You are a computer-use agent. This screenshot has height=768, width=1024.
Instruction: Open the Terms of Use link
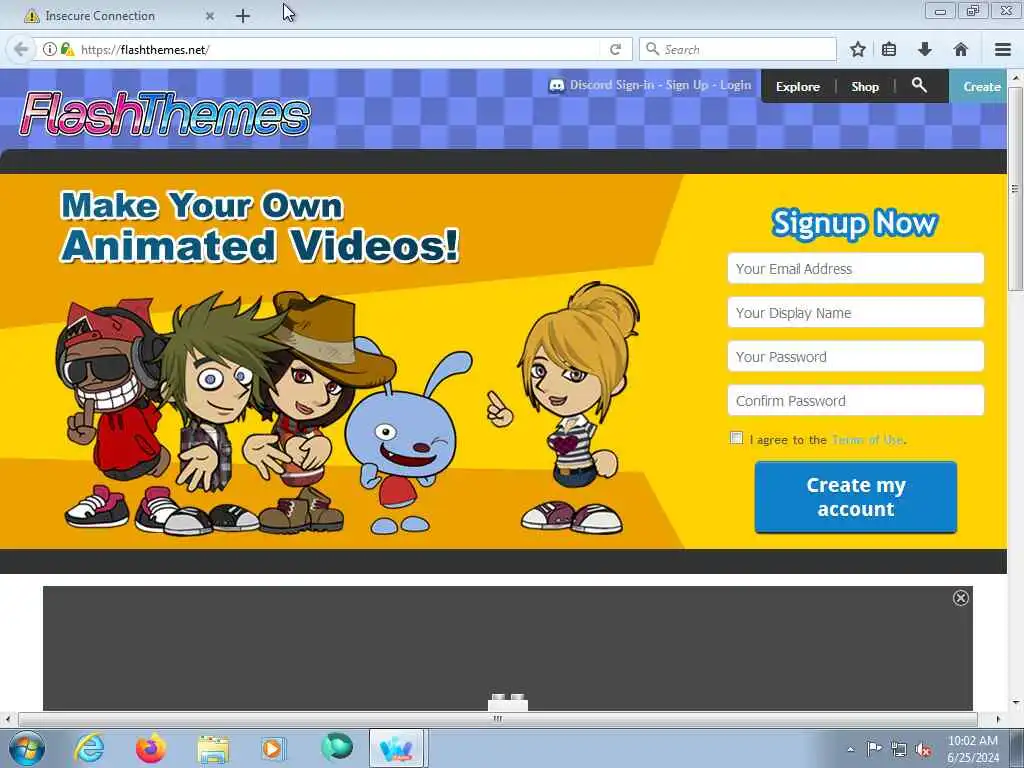pyautogui.click(x=868, y=440)
